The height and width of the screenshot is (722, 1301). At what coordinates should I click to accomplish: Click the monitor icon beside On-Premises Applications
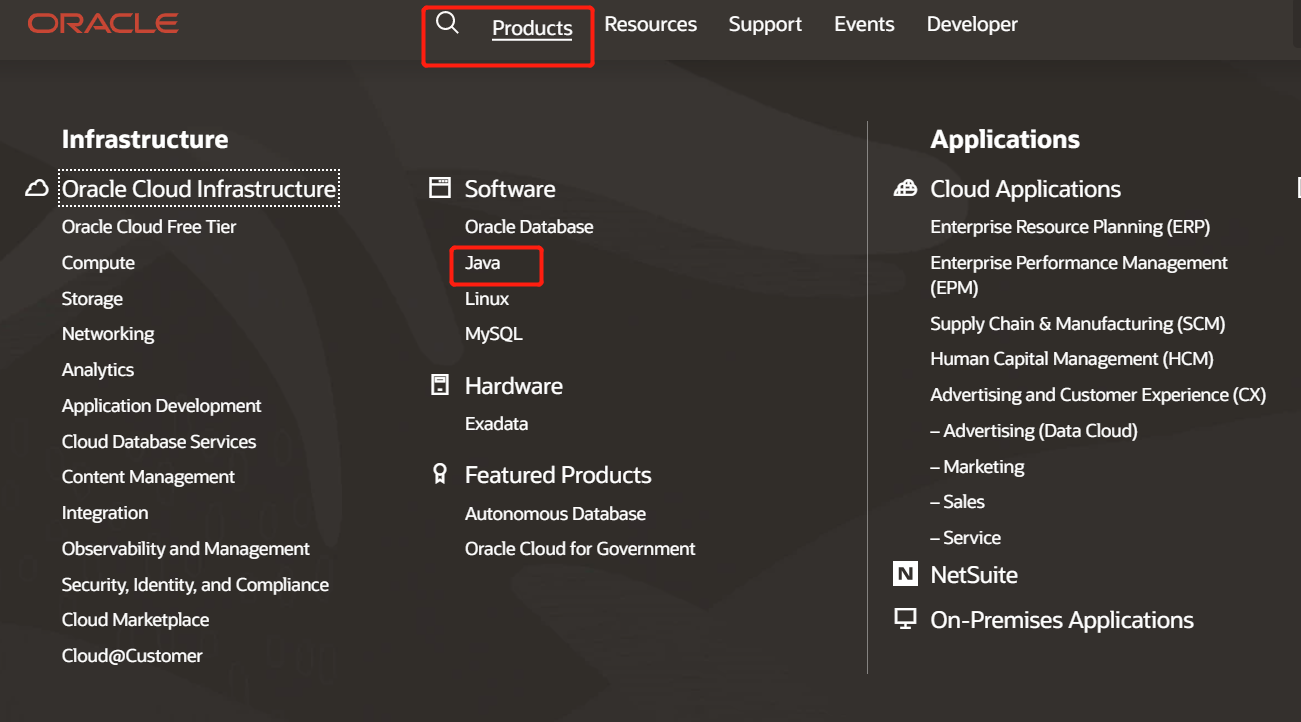[905, 619]
